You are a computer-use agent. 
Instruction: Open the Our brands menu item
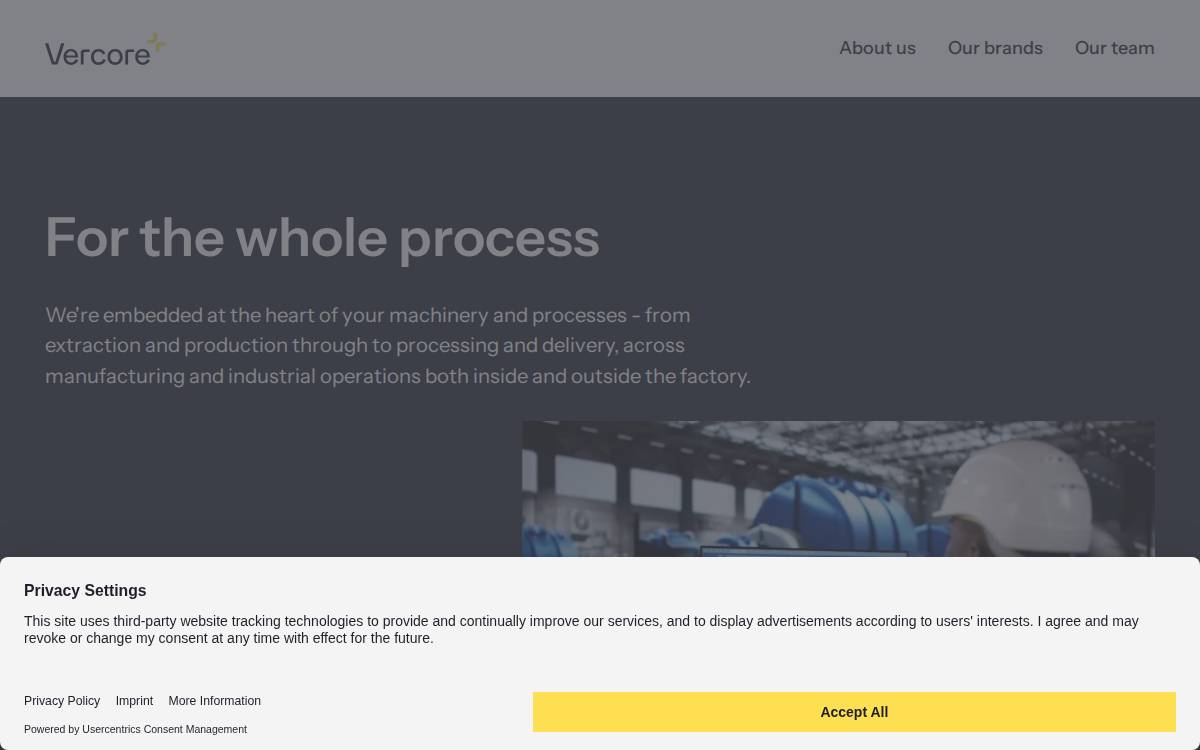coord(995,48)
